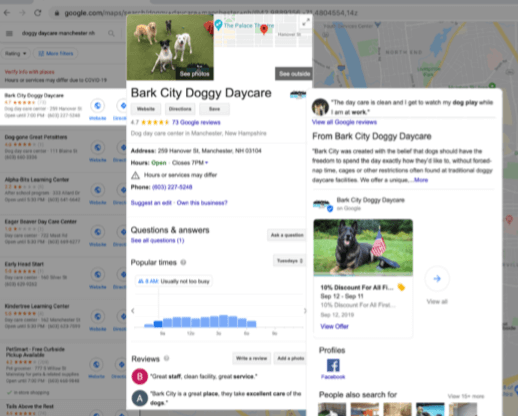The image size is (518, 416).
Task: Click Suggest an edit link
Action: [x=151, y=203]
